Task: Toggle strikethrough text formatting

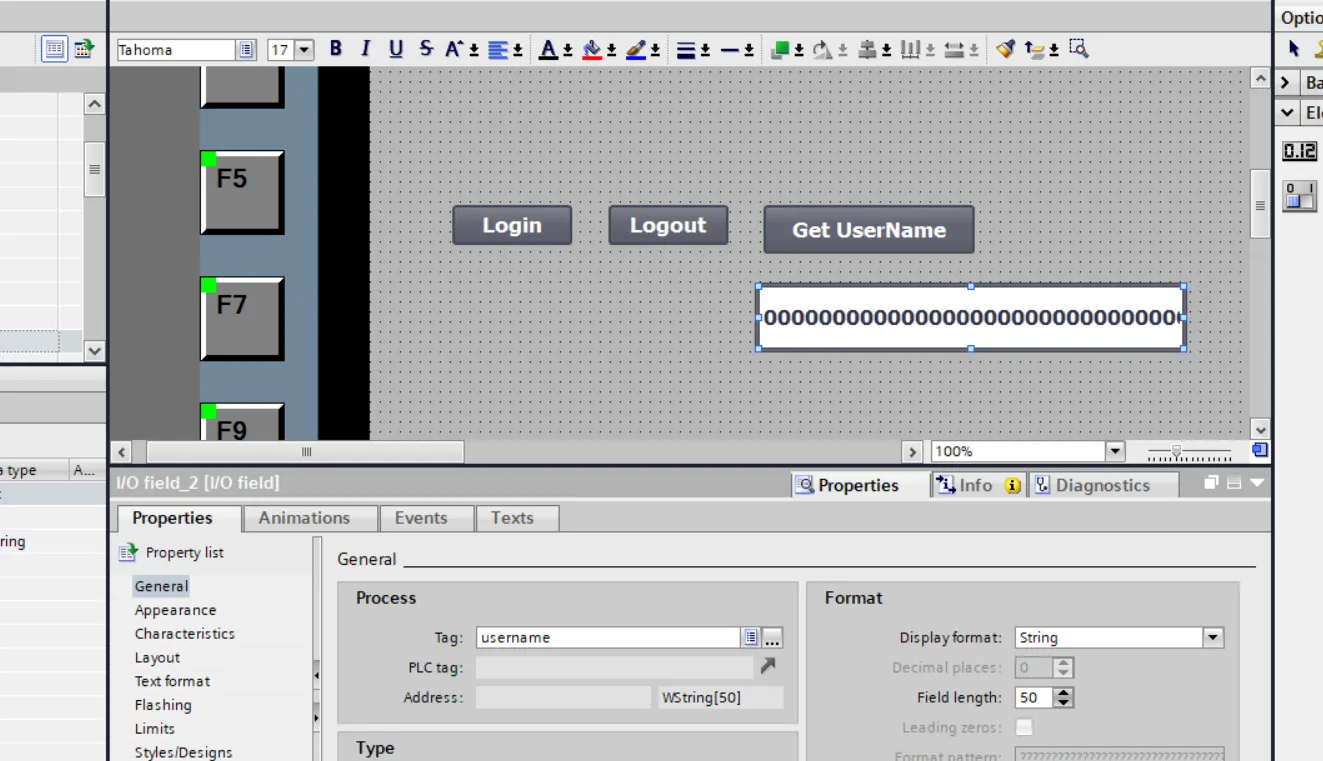Action: coord(426,49)
